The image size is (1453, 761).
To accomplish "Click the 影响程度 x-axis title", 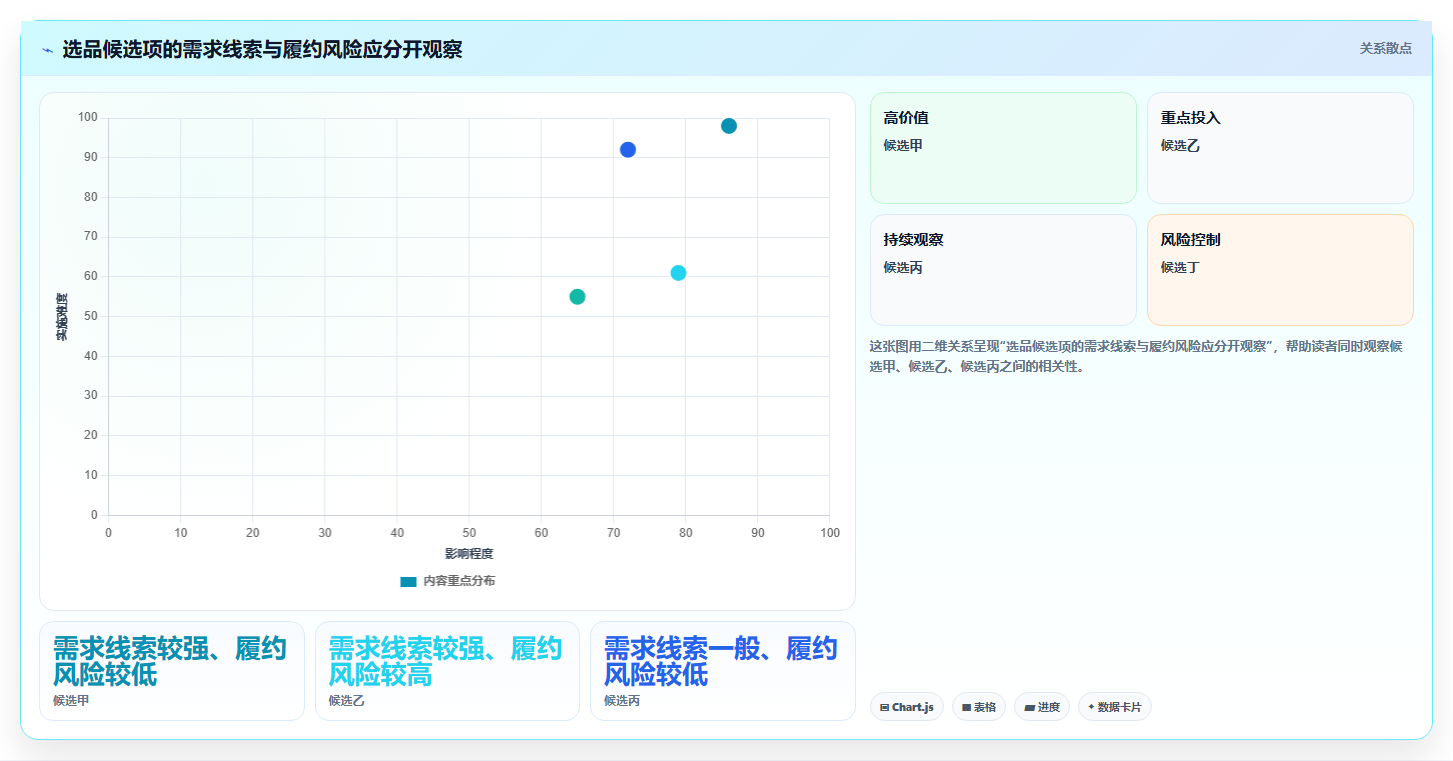I will tap(469, 553).
